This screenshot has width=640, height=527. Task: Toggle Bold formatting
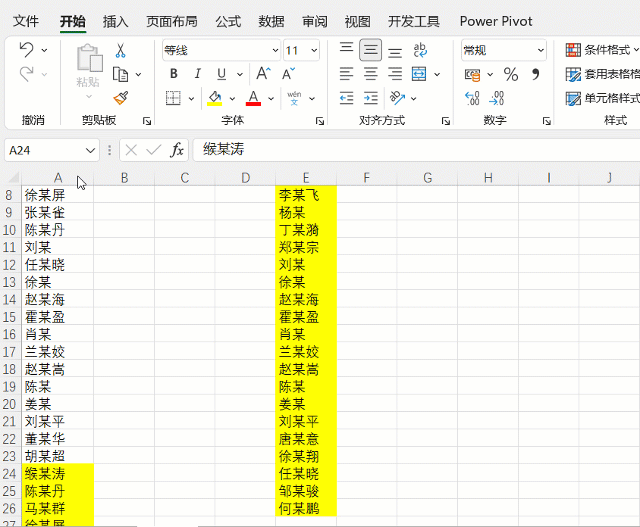click(x=174, y=74)
